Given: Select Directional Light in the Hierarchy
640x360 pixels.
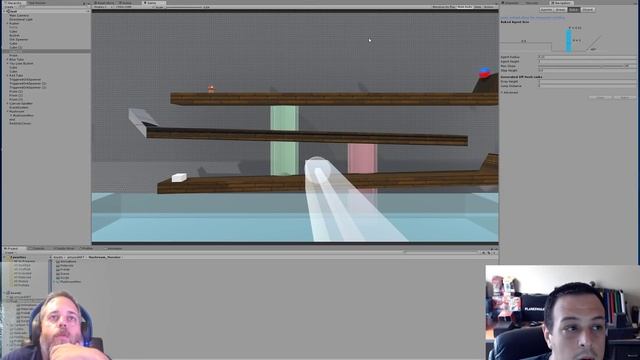Looking at the screenshot, I should 21,19.
